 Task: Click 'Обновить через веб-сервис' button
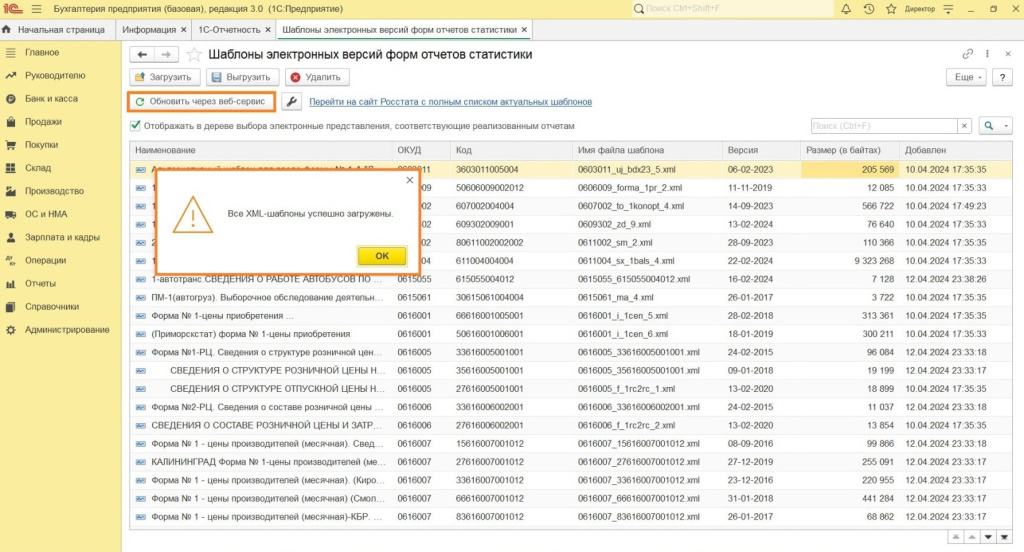coord(201,102)
